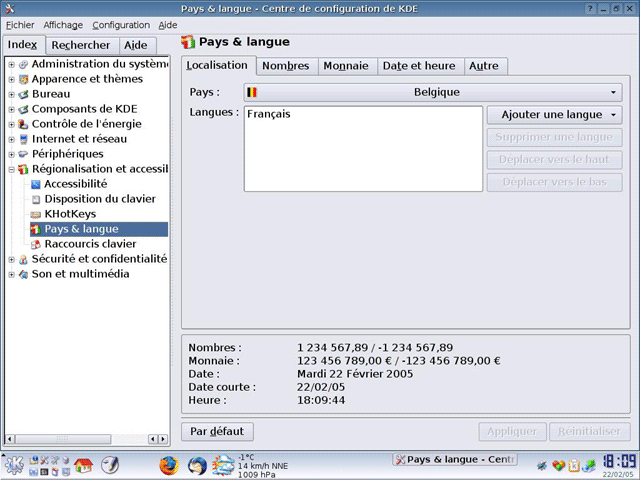Viewport: 640px width, 480px height.
Task: Switch to the Monnaie tab
Action: (x=346, y=66)
